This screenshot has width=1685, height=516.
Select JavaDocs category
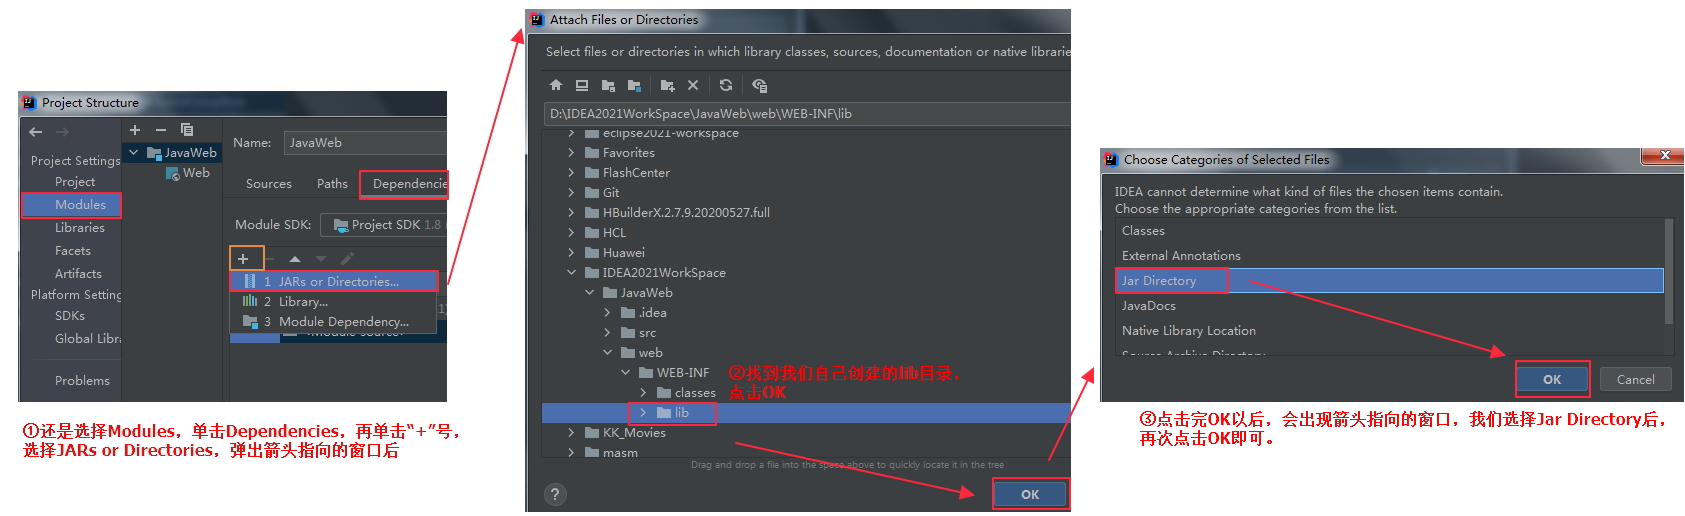(1389, 306)
